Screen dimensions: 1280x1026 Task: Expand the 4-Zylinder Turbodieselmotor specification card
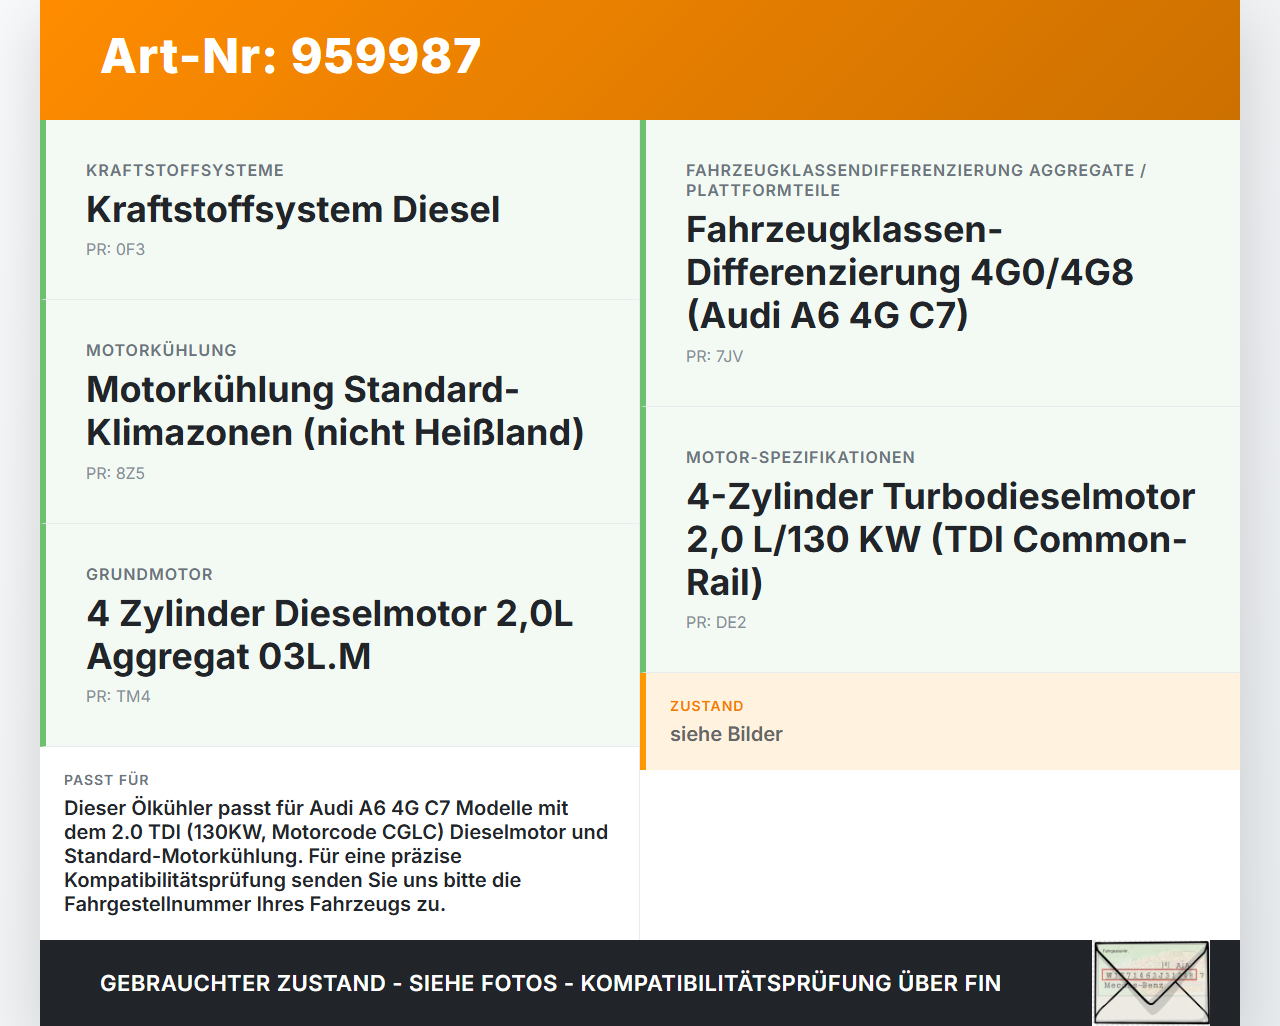(x=940, y=538)
